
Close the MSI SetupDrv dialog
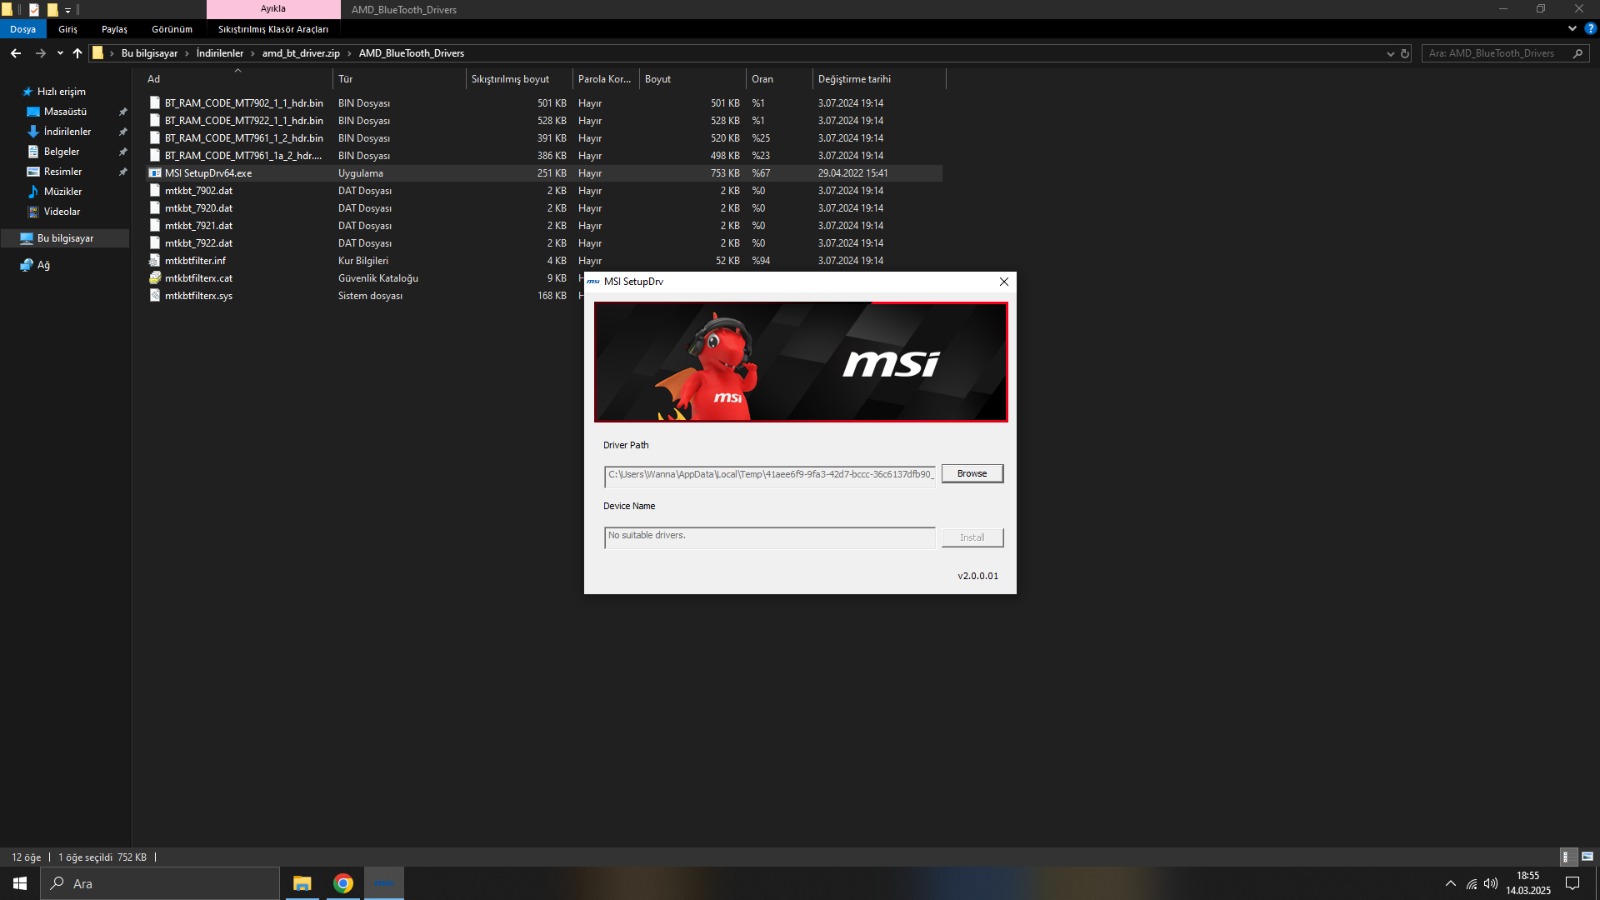coord(1004,281)
